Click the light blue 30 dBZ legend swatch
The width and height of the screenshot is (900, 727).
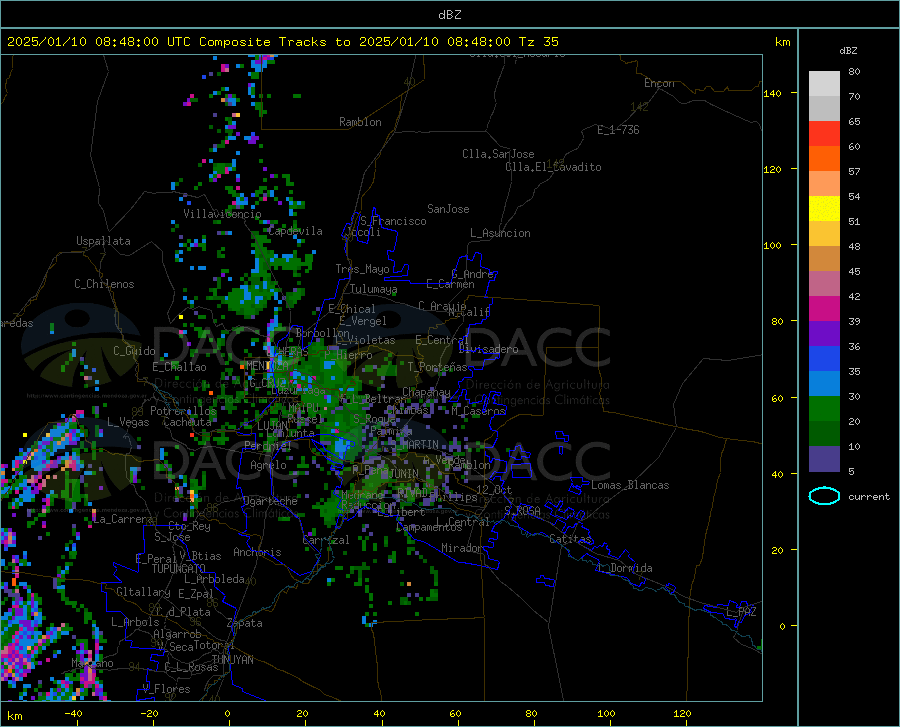824,384
